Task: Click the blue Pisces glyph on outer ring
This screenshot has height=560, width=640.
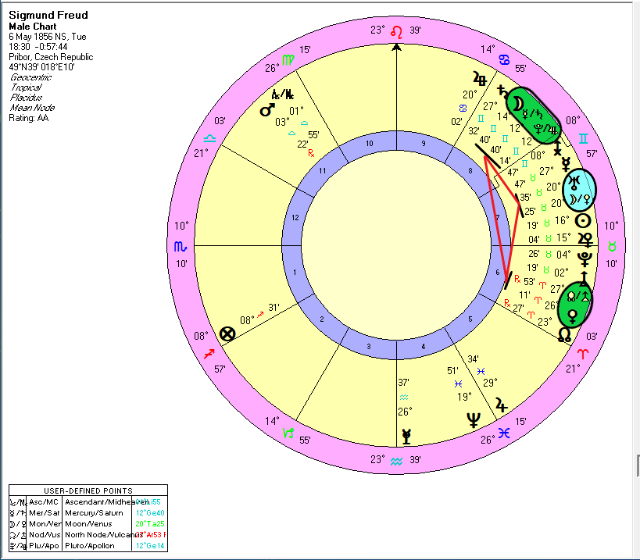Action: tap(504, 433)
